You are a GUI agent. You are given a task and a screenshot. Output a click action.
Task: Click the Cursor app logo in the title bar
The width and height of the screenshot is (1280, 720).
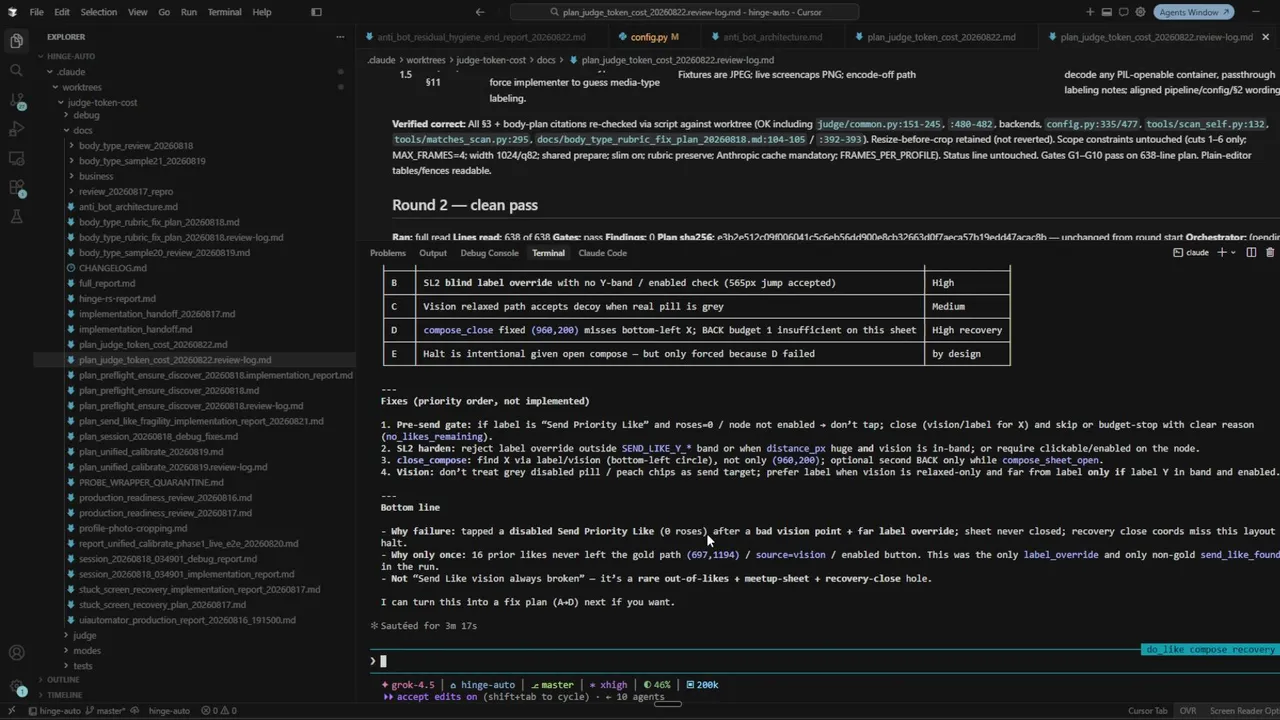11,12
